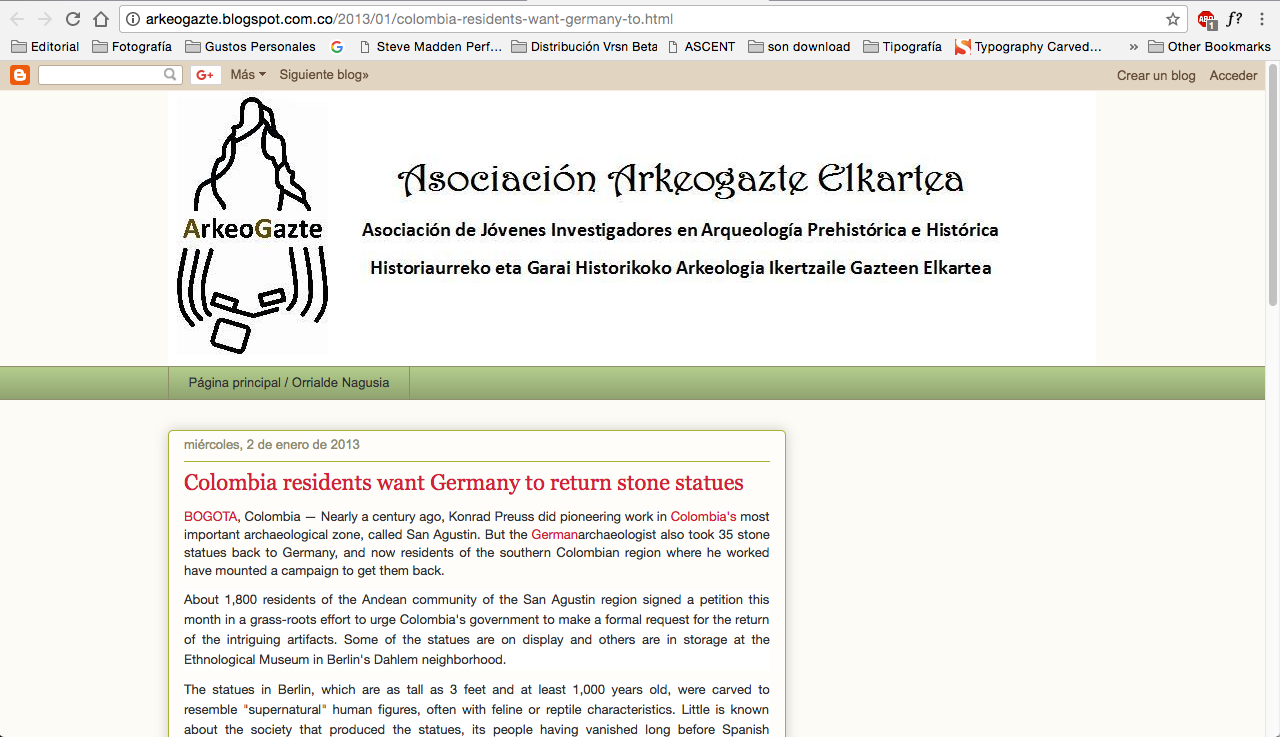Click the ArkeoGazte logo image
Screen dimensions: 1280x737
[x=253, y=226]
